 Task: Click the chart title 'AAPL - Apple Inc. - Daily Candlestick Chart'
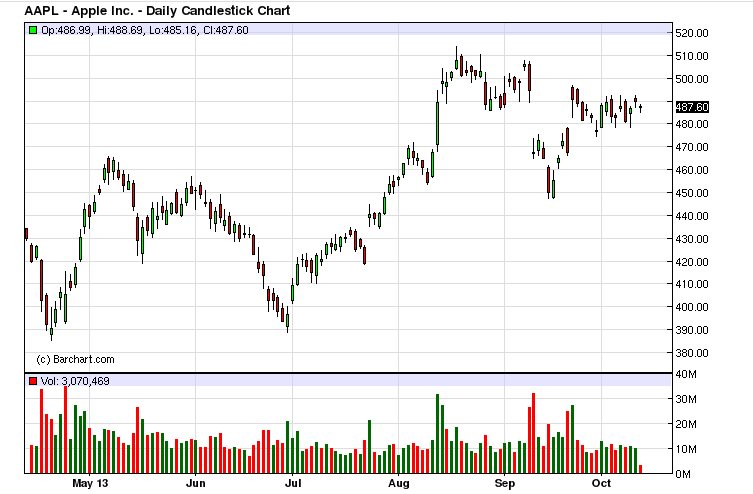158,11
